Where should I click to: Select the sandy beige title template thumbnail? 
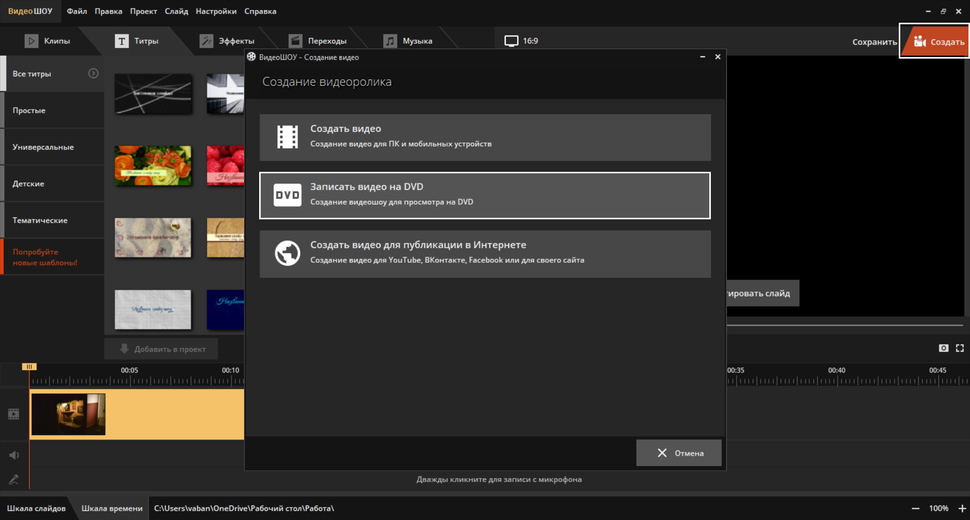[153, 237]
